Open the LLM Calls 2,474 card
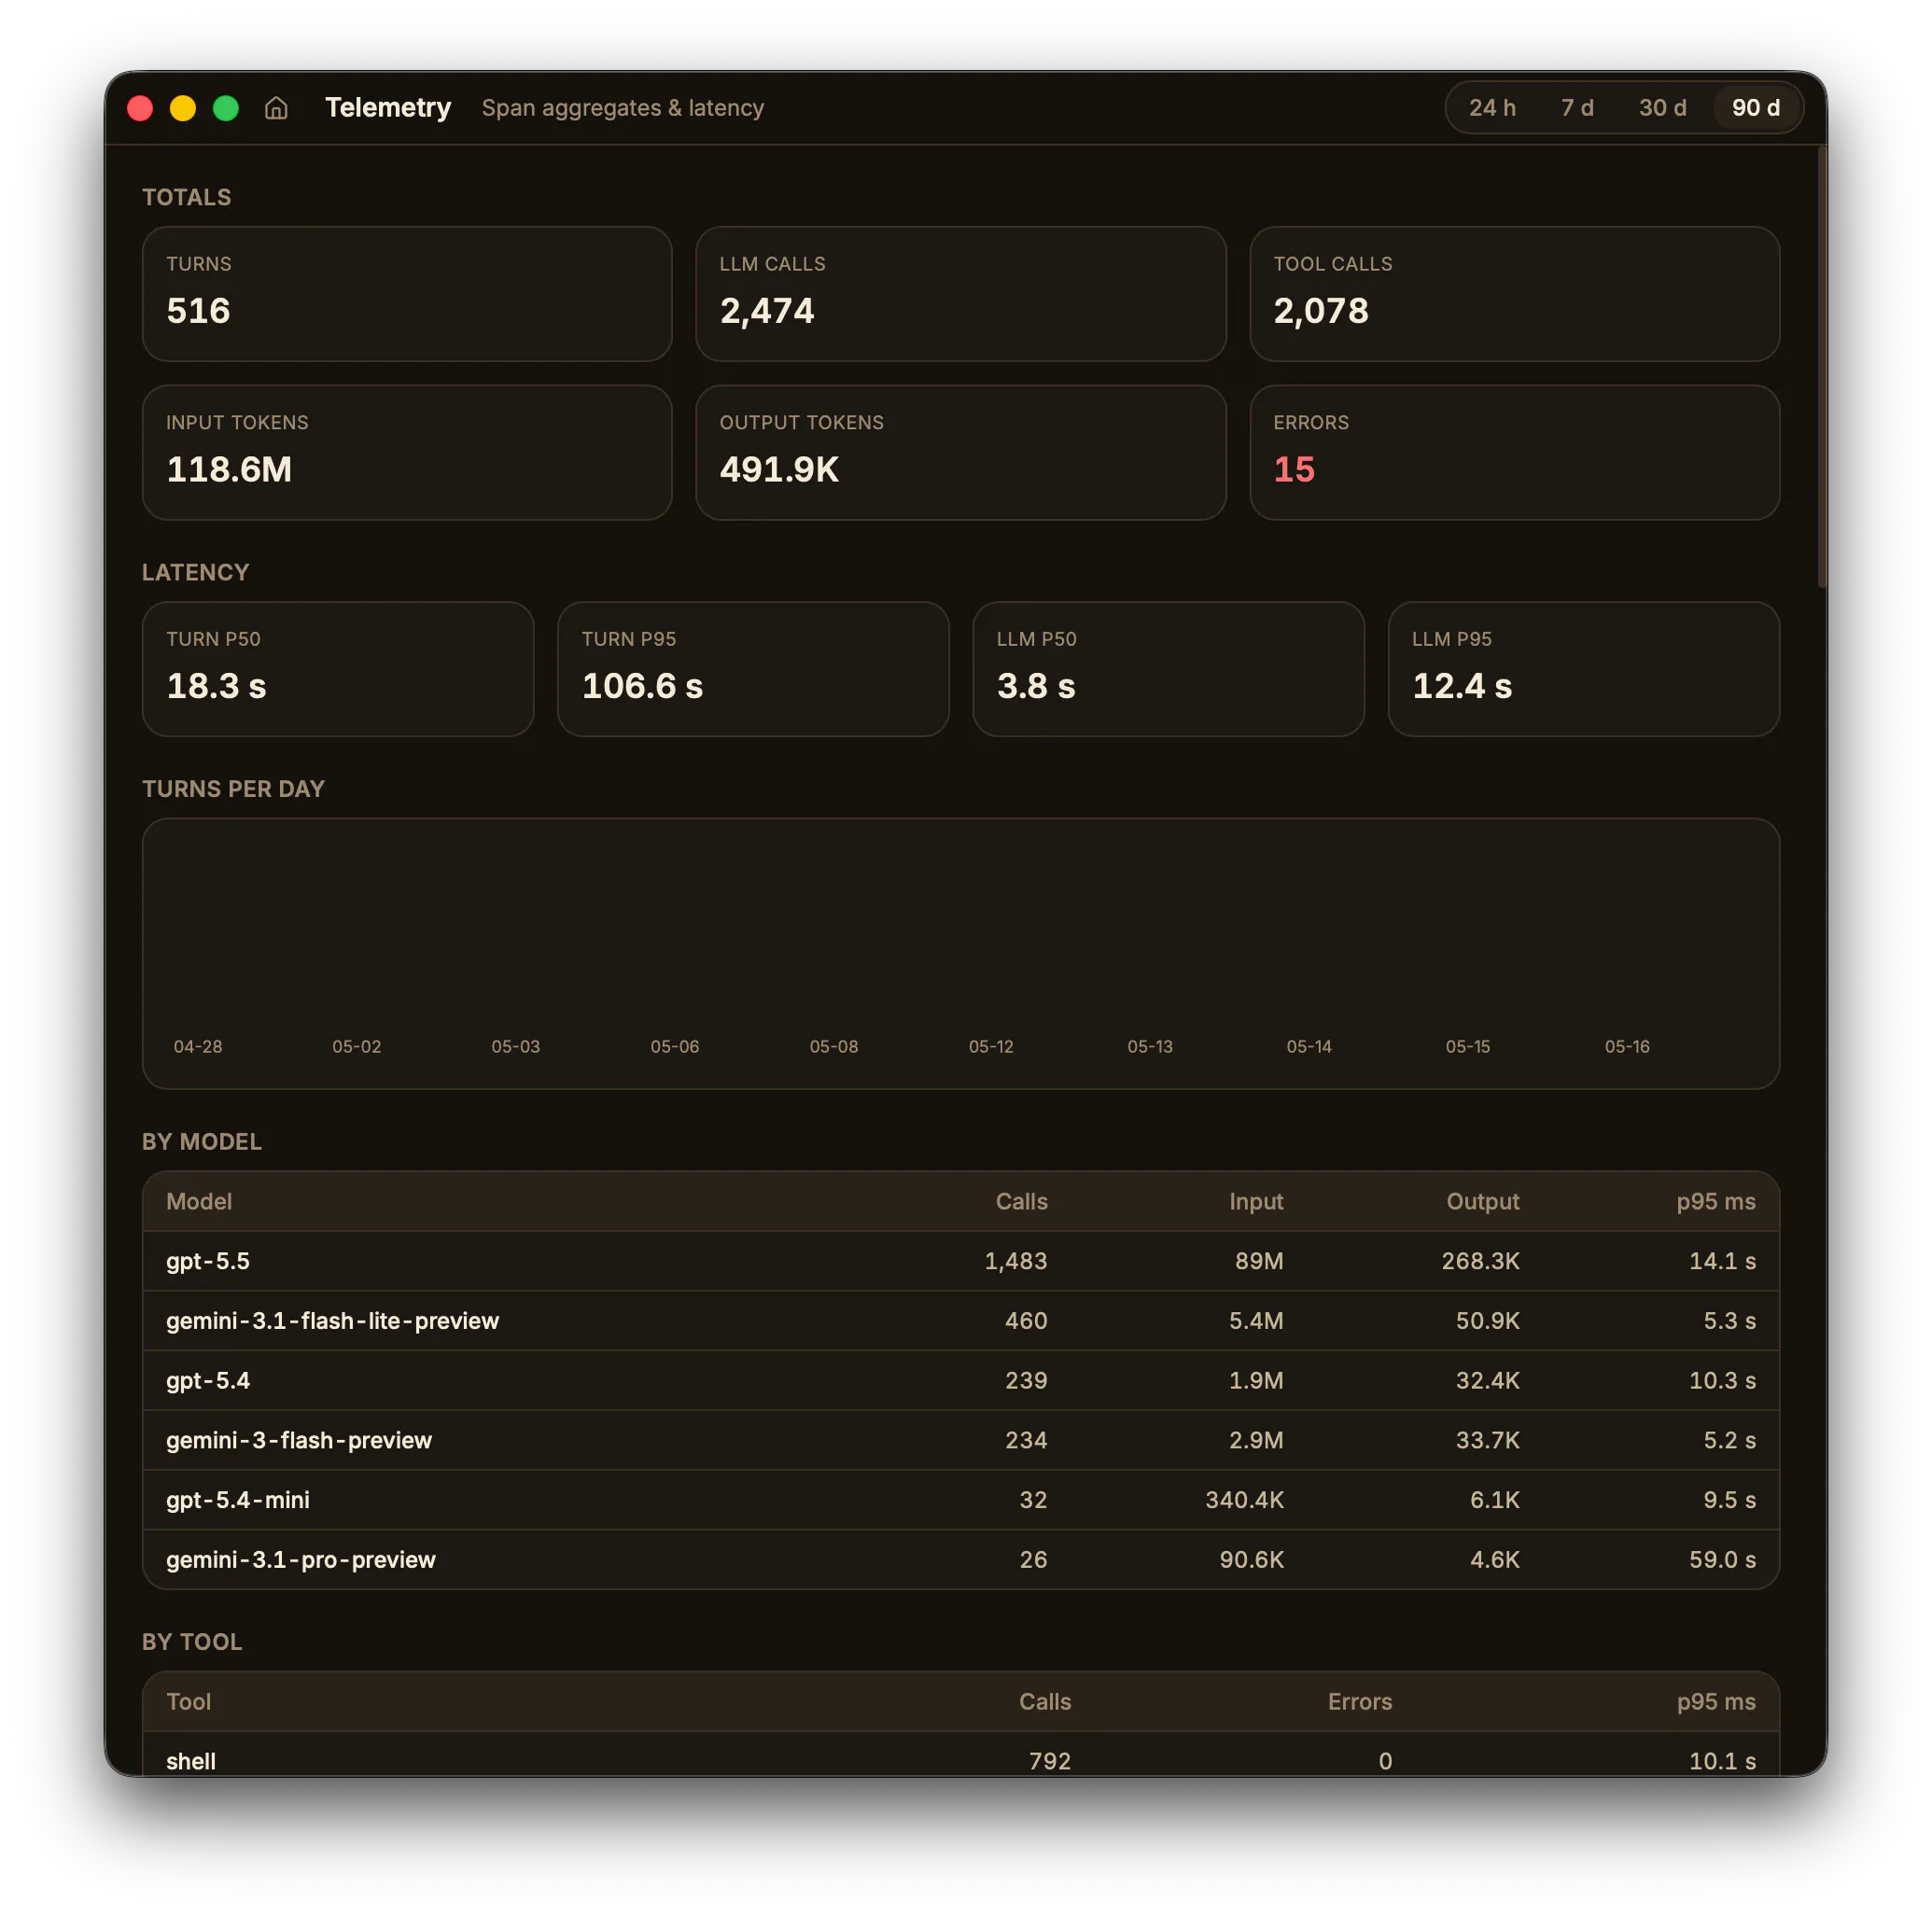The width and height of the screenshot is (1932, 1915). (960, 294)
